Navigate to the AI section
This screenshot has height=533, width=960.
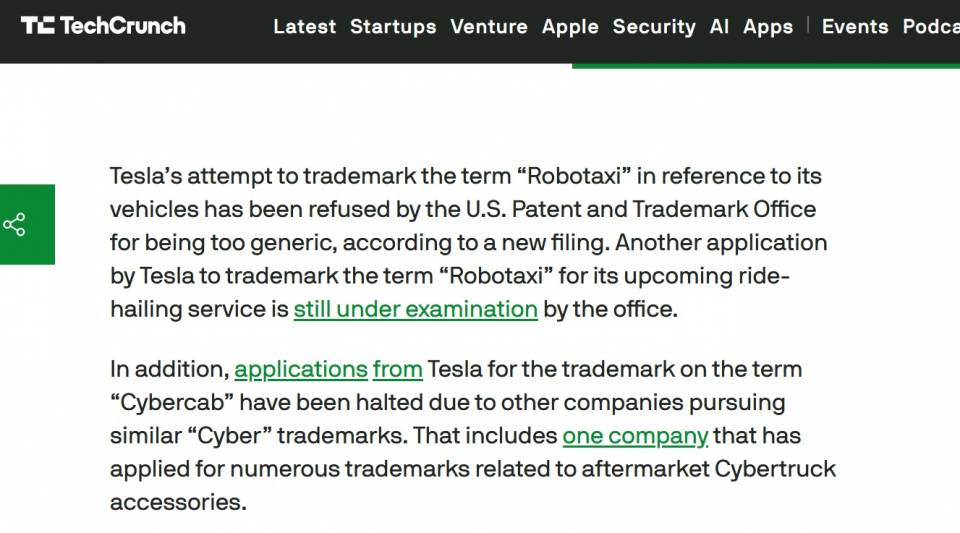coord(719,26)
